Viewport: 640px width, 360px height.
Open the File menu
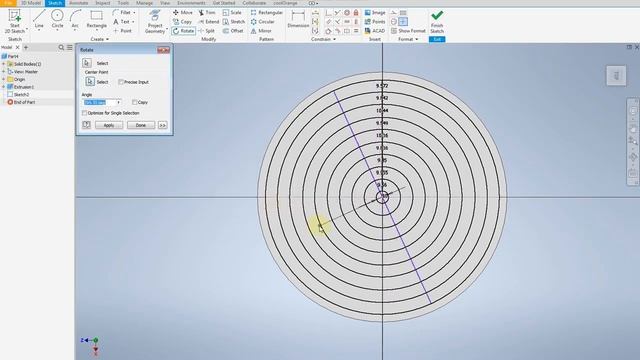click(x=8, y=3)
